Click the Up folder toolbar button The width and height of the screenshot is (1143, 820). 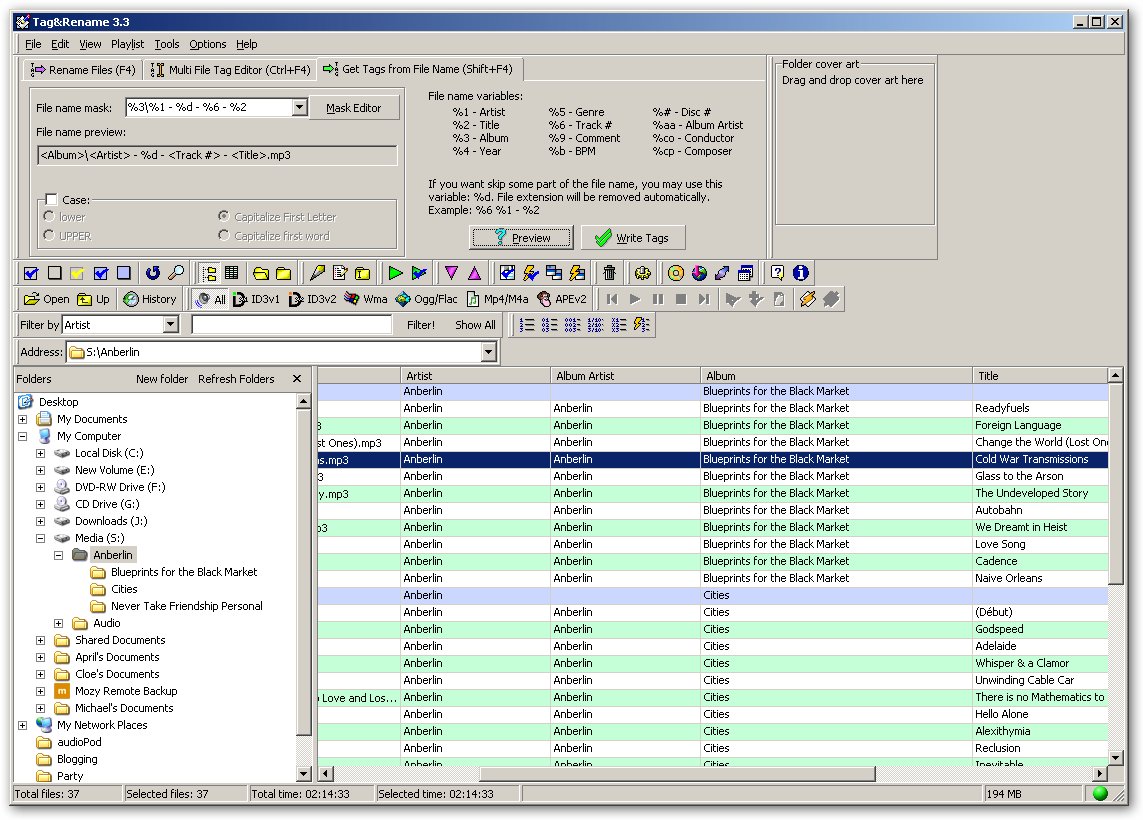point(94,299)
